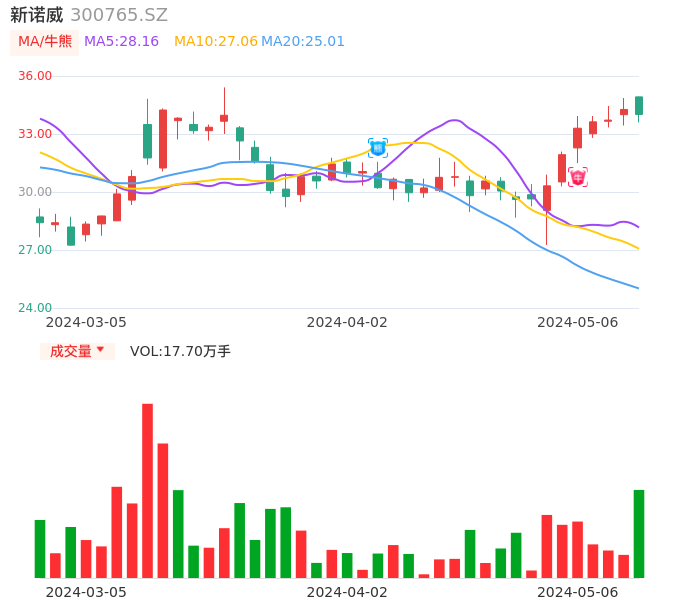Click the 30.00 price axis label
This screenshot has width=686, height=606.
point(35,192)
